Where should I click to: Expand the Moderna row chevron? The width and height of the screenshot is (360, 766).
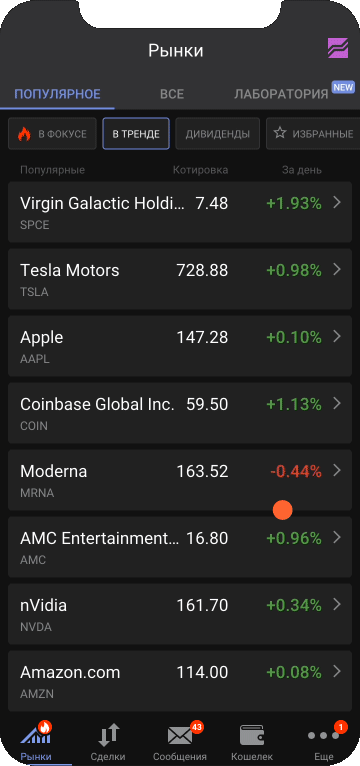tap(336, 470)
